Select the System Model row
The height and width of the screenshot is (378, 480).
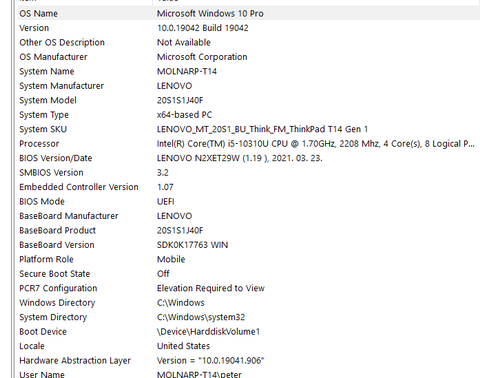tap(249, 100)
